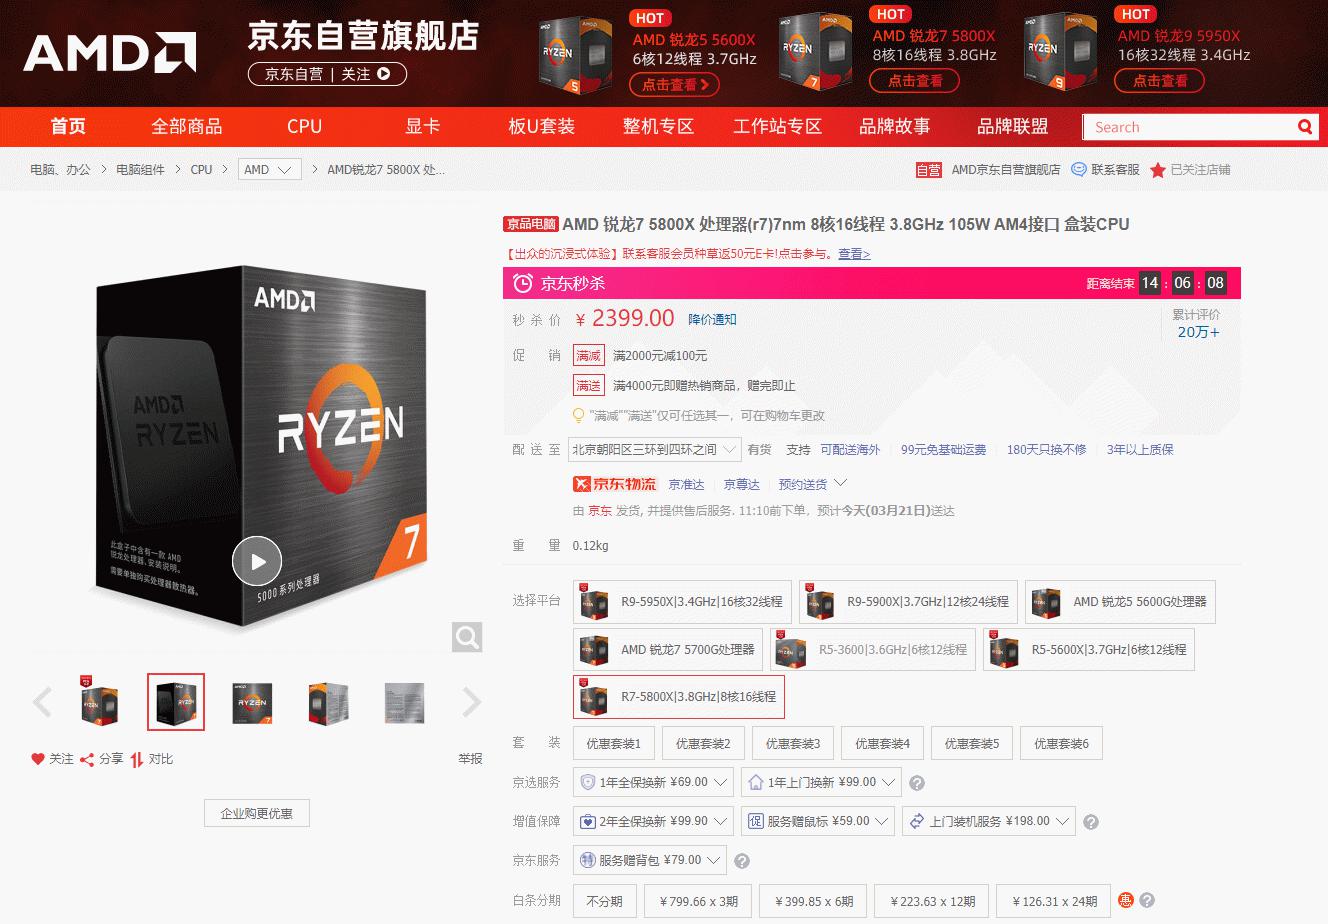
Task: Click the 惠 discount badge icon
Action: click(x=1125, y=900)
